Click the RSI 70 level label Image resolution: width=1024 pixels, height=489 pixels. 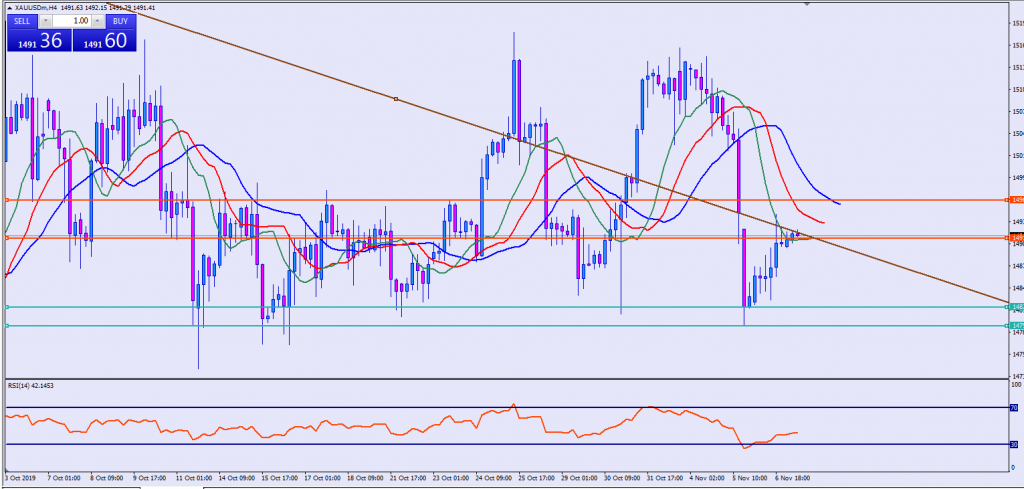(1013, 408)
